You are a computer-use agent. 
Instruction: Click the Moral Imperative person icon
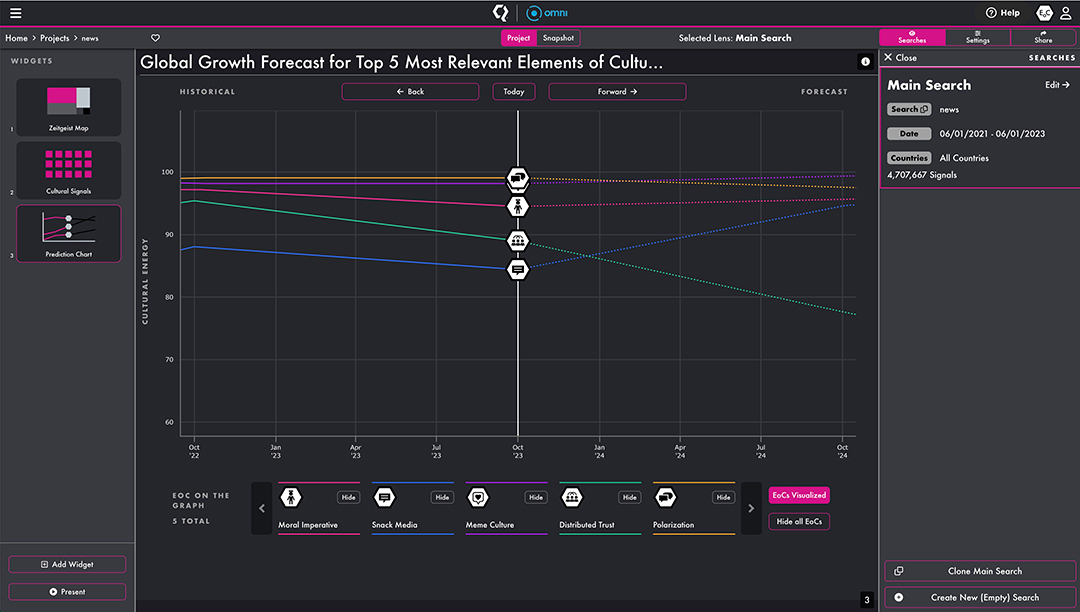point(291,497)
